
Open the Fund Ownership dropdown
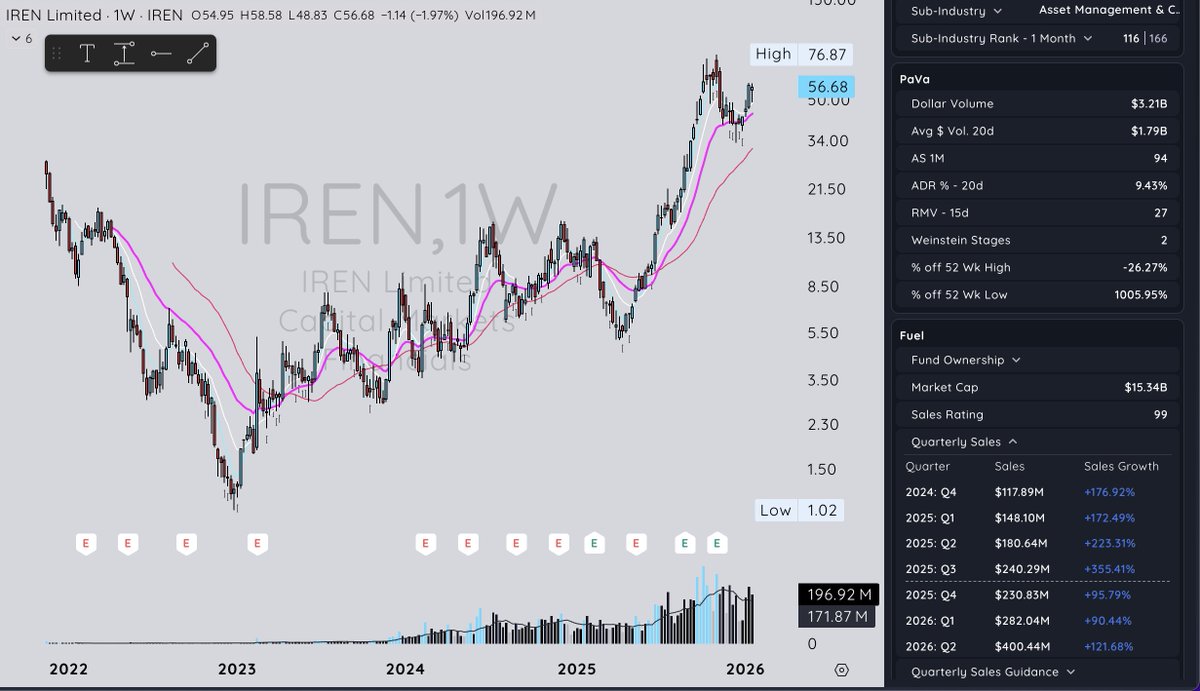click(965, 360)
